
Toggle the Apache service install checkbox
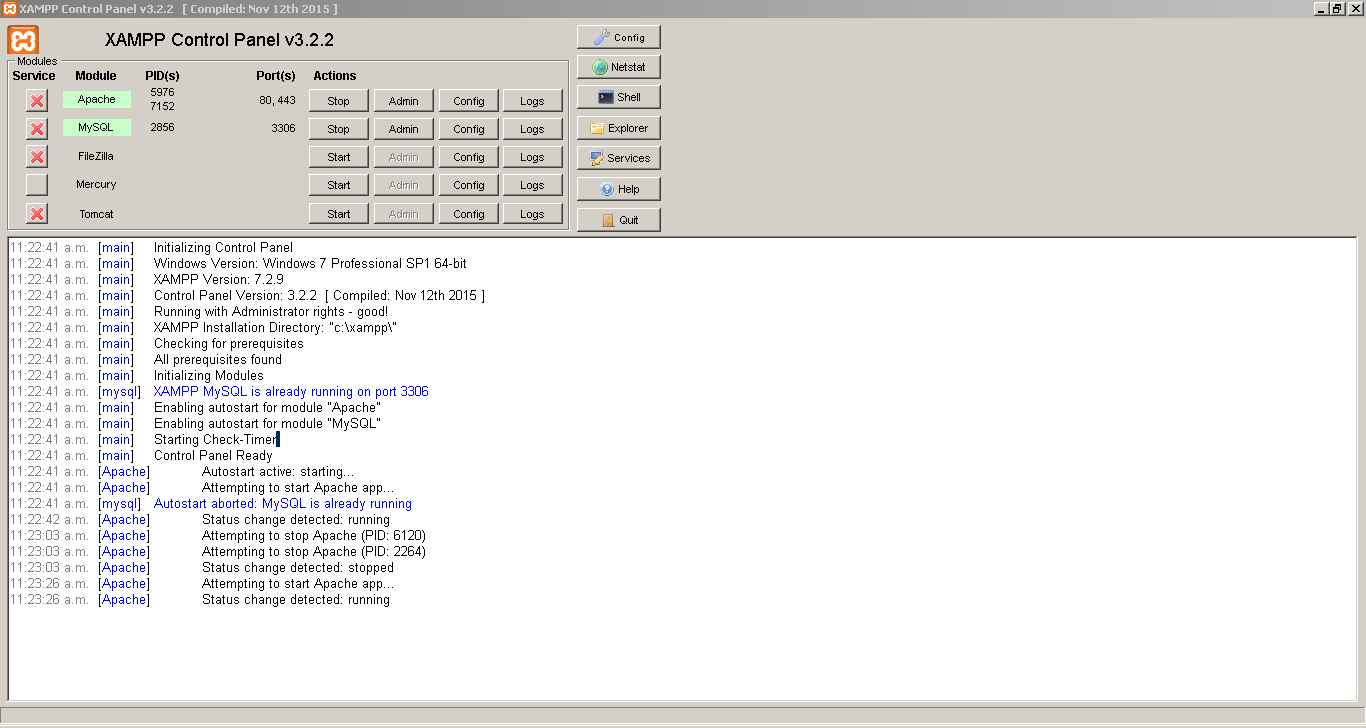[x=37, y=100]
